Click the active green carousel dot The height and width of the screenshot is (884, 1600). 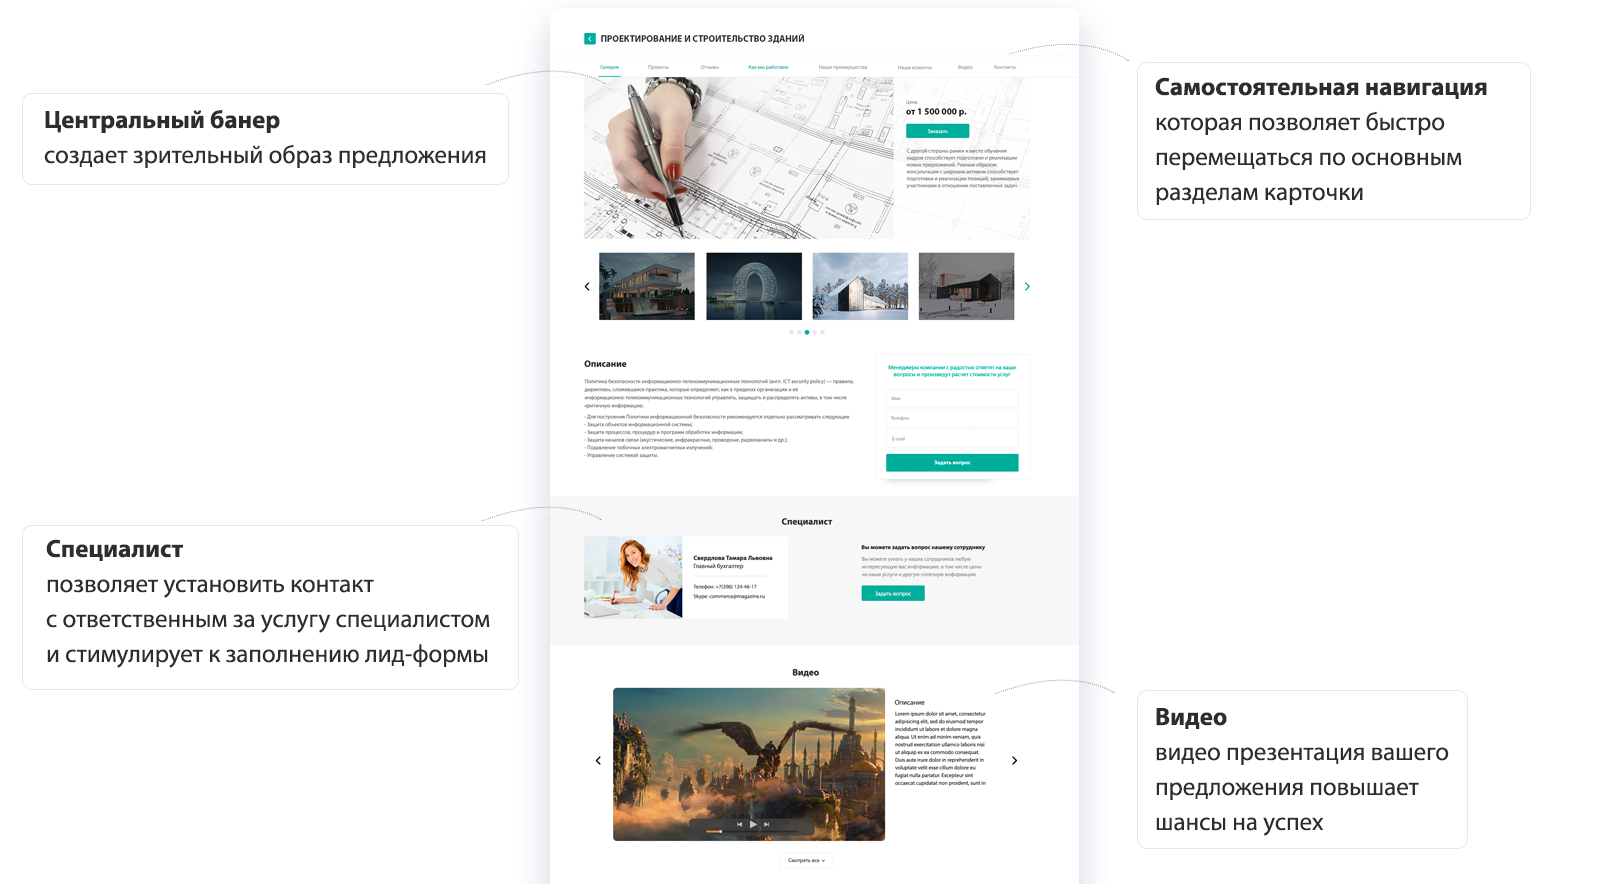pyautogui.click(x=807, y=332)
